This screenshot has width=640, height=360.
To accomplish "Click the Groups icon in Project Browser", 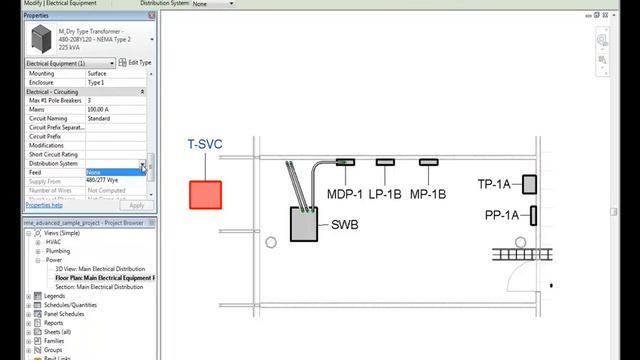I will (38, 350).
